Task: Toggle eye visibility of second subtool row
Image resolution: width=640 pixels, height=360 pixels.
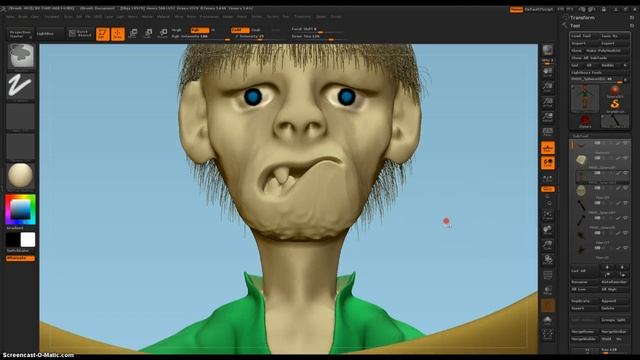Action: click(625, 158)
